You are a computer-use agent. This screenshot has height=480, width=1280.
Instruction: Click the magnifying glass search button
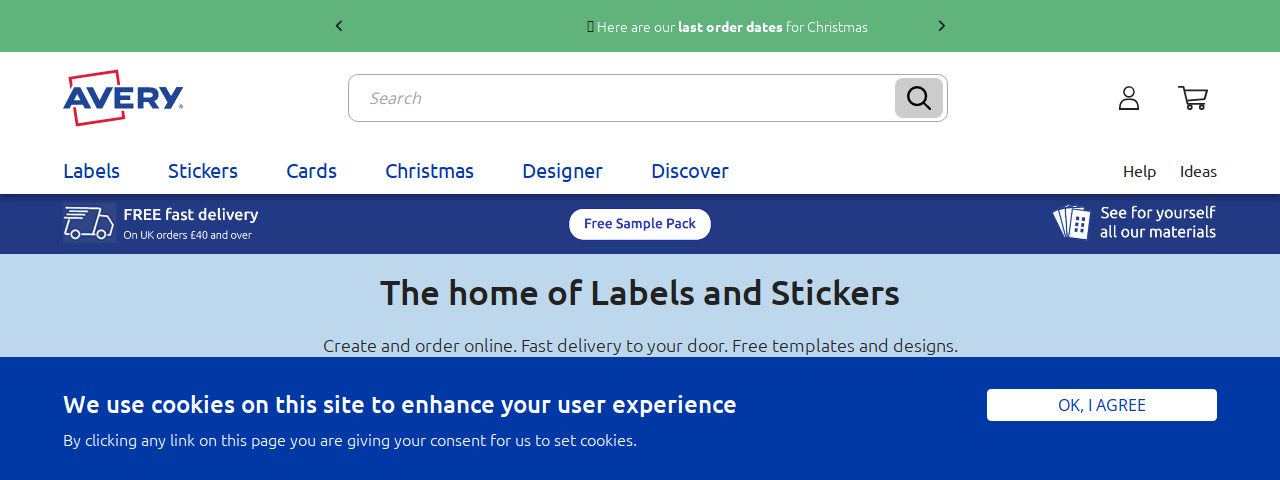919,98
